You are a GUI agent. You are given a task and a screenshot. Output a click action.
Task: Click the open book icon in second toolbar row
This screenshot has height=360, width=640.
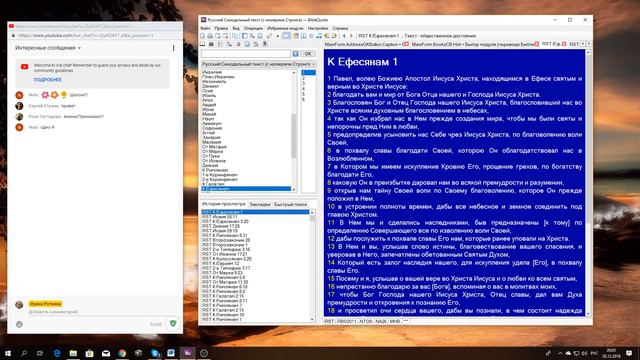tap(202, 44)
